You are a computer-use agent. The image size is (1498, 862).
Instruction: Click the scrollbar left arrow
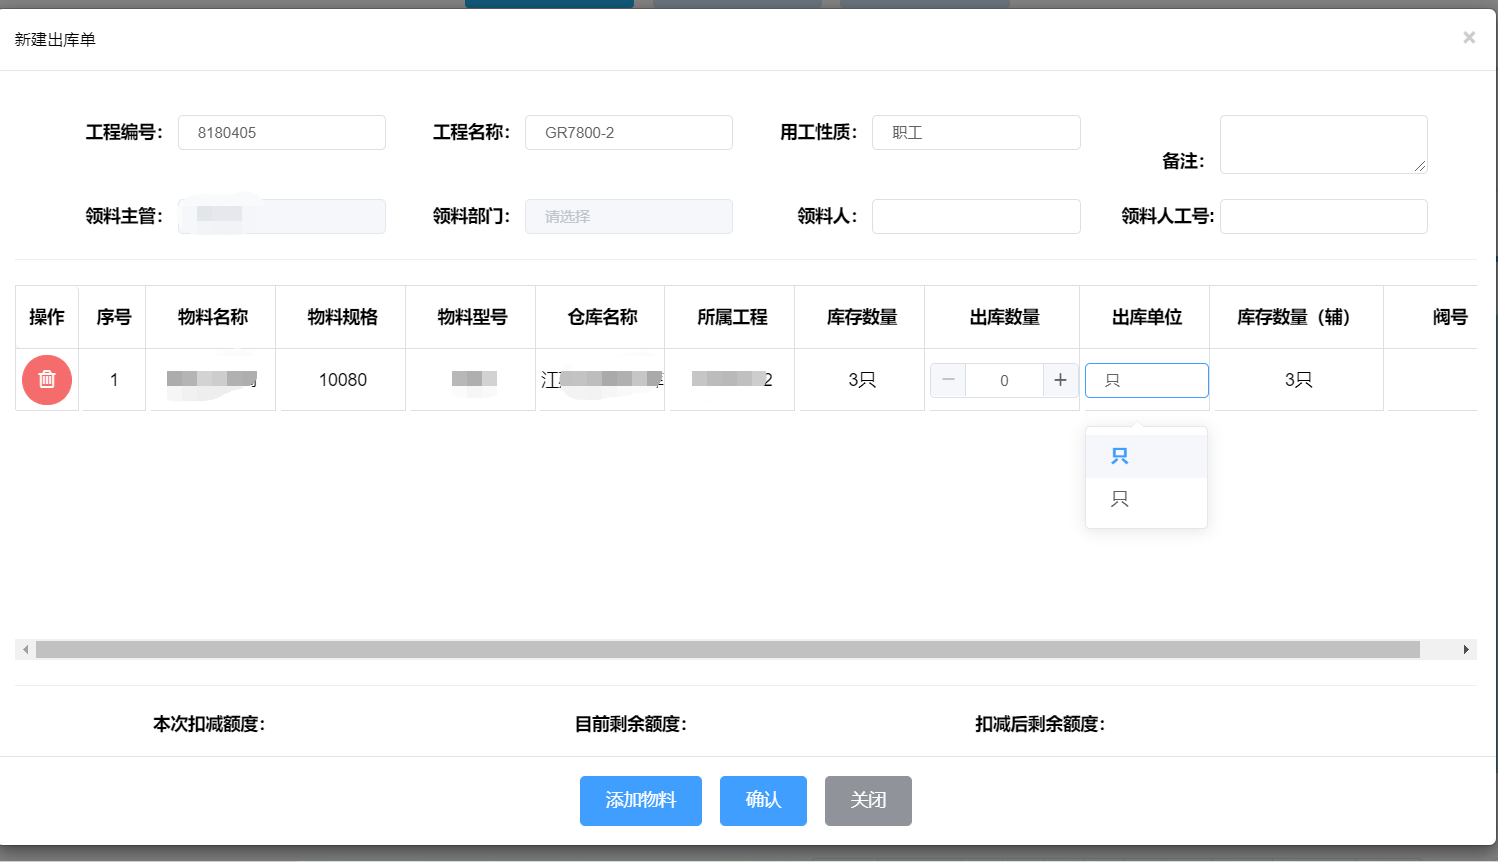tap(25, 650)
